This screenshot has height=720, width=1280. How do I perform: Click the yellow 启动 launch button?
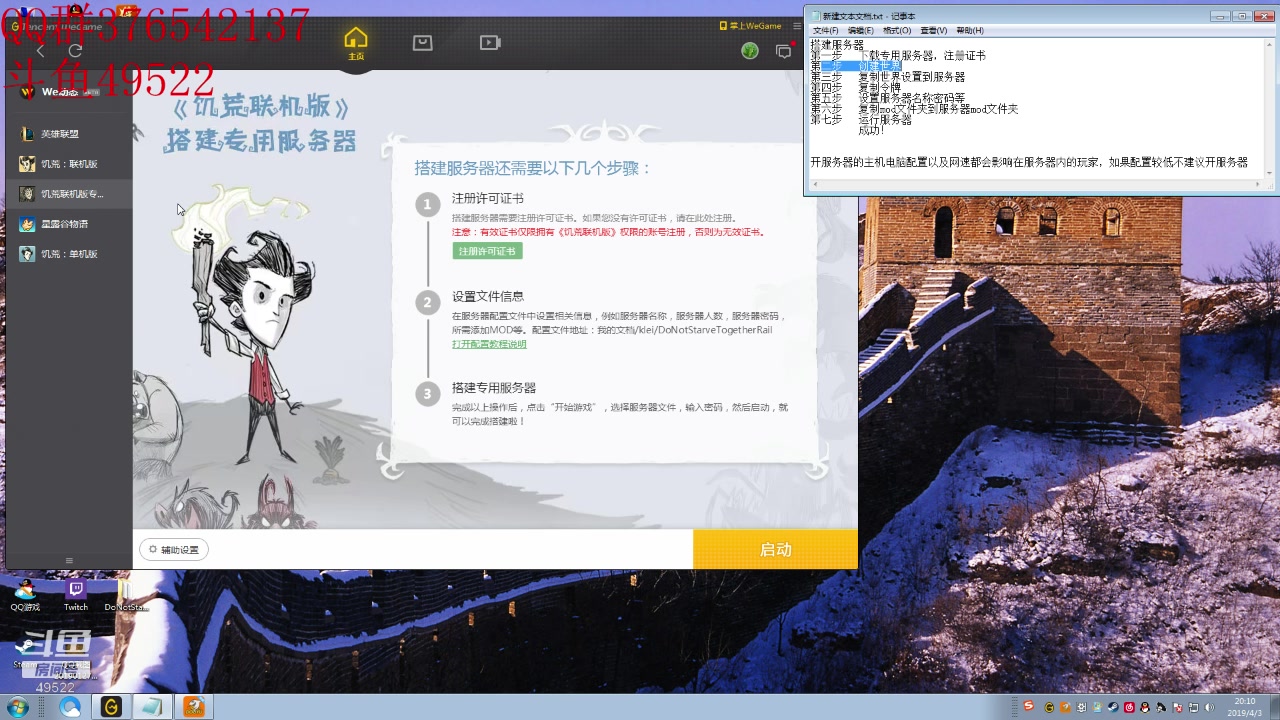click(x=775, y=549)
